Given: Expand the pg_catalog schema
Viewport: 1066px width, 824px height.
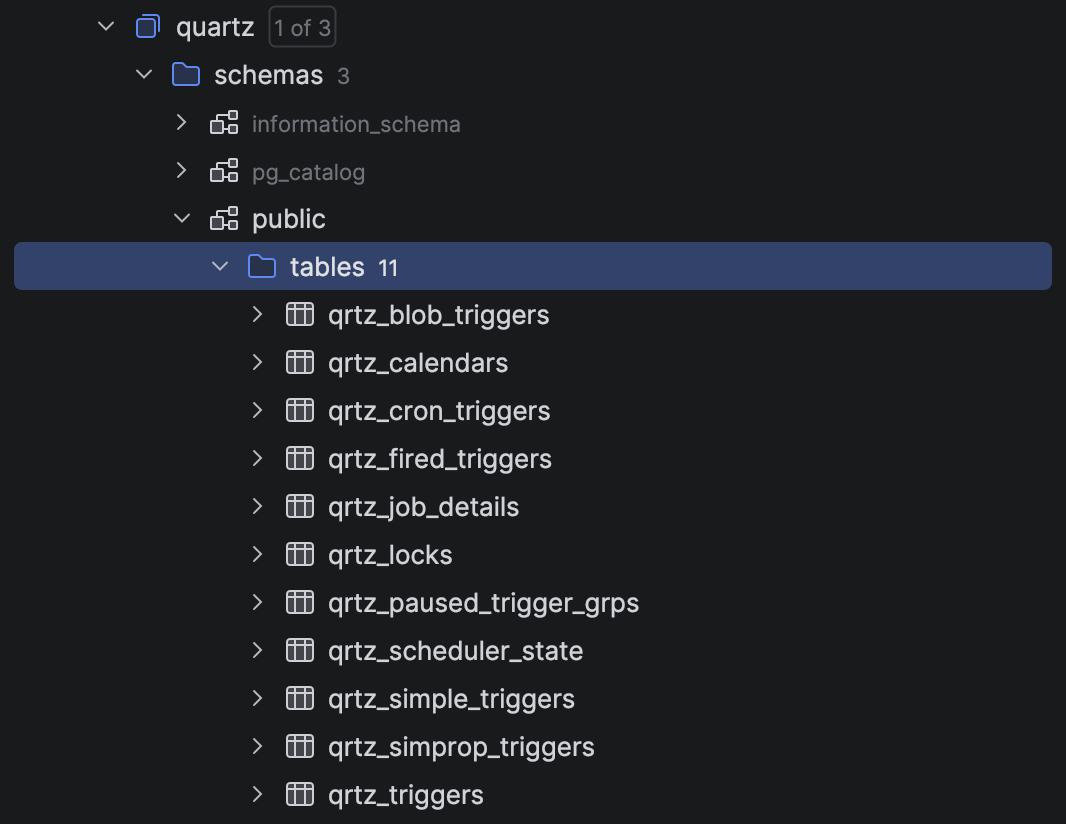Looking at the screenshot, I should [x=182, y=171].
